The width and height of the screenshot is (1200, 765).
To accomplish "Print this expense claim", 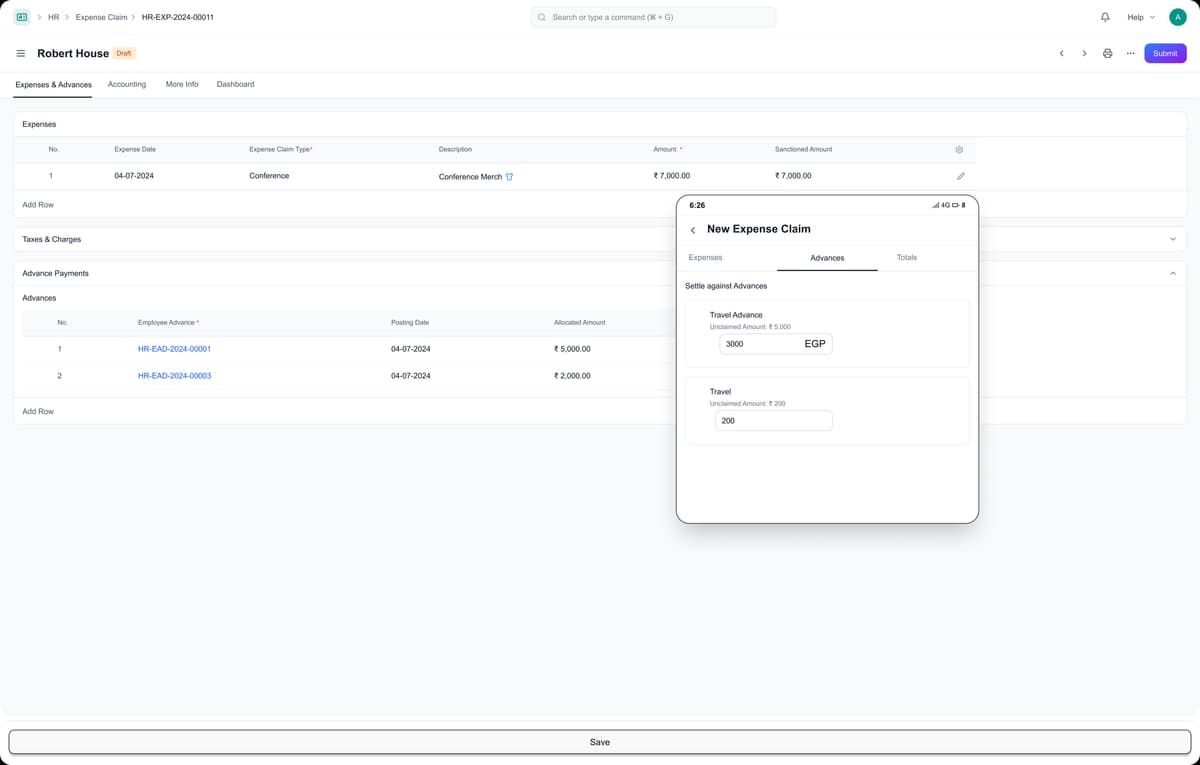I will pyautogui.click(x=1107, y=53).
